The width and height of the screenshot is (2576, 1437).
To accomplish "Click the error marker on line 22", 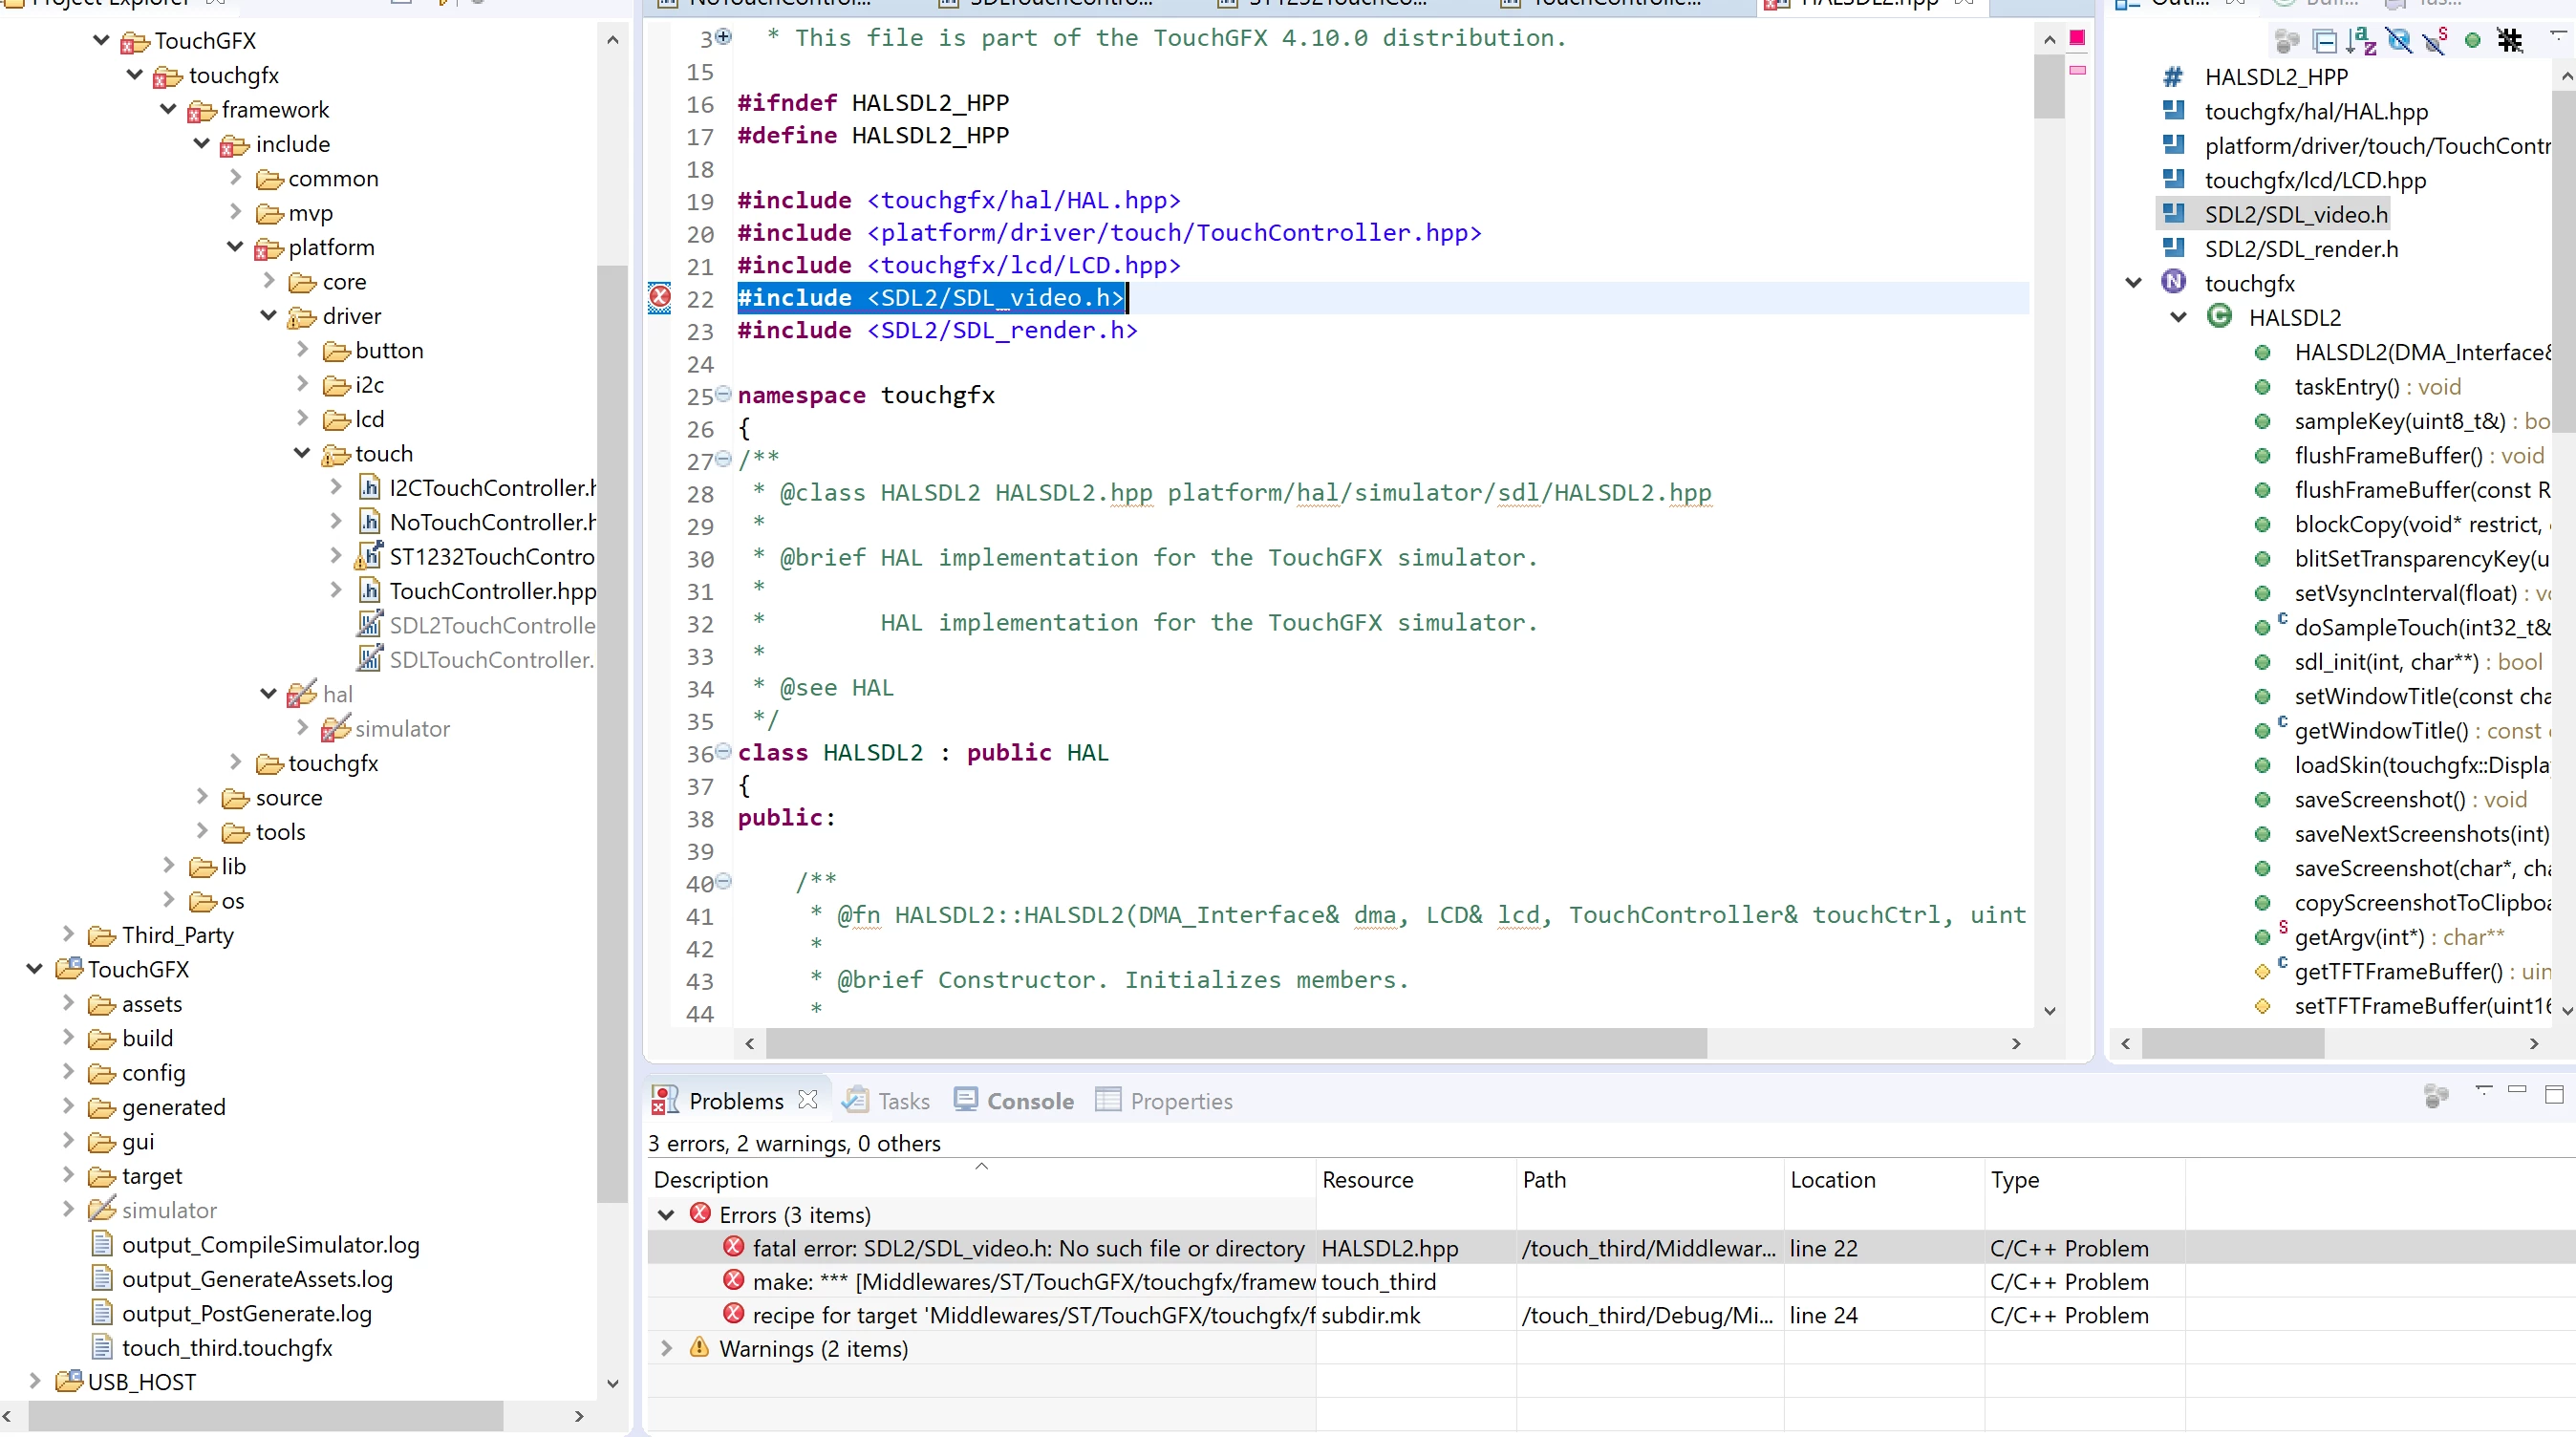I will pyautogui.click(x=660, y=297).
